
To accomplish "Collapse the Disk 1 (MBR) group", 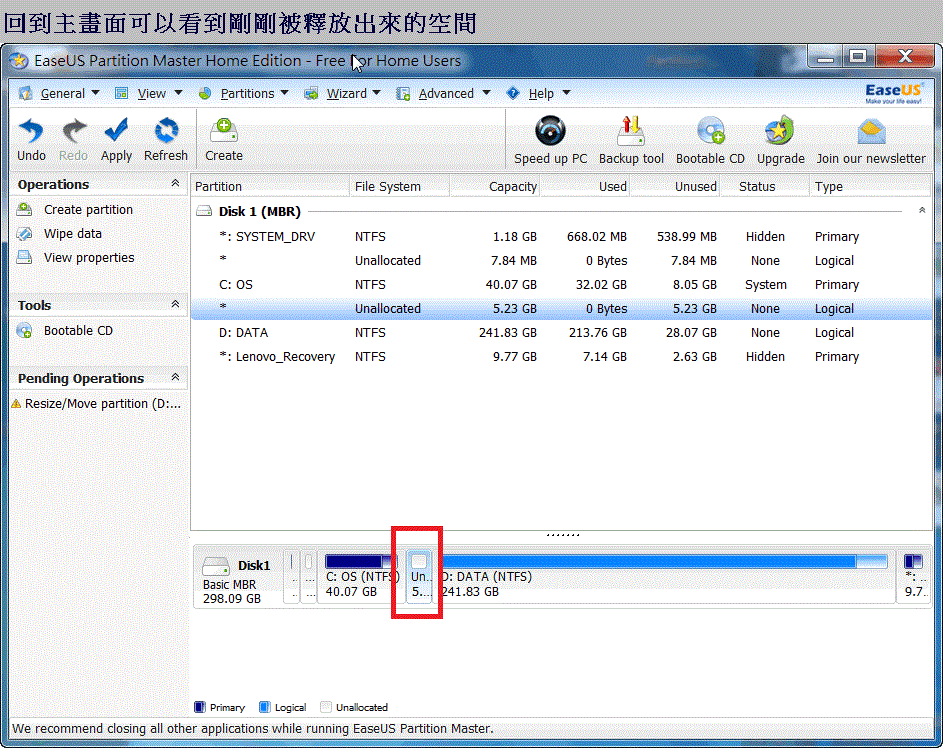I will (922, 210).
